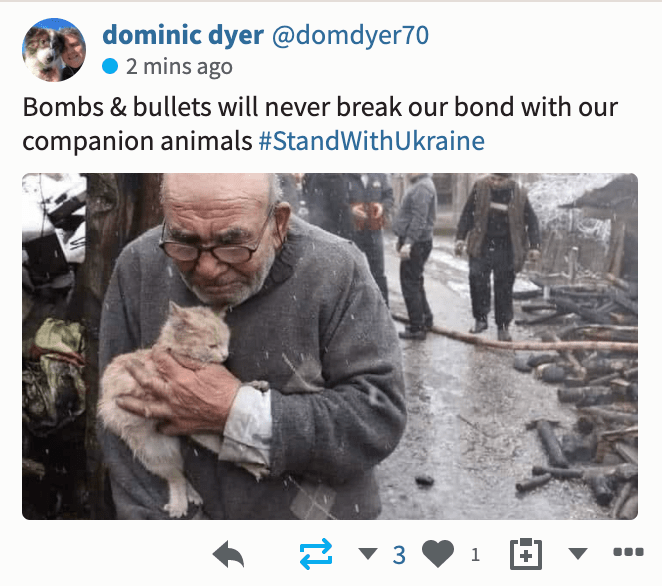Retweet the post with the blue arrows

coord(316,554)
